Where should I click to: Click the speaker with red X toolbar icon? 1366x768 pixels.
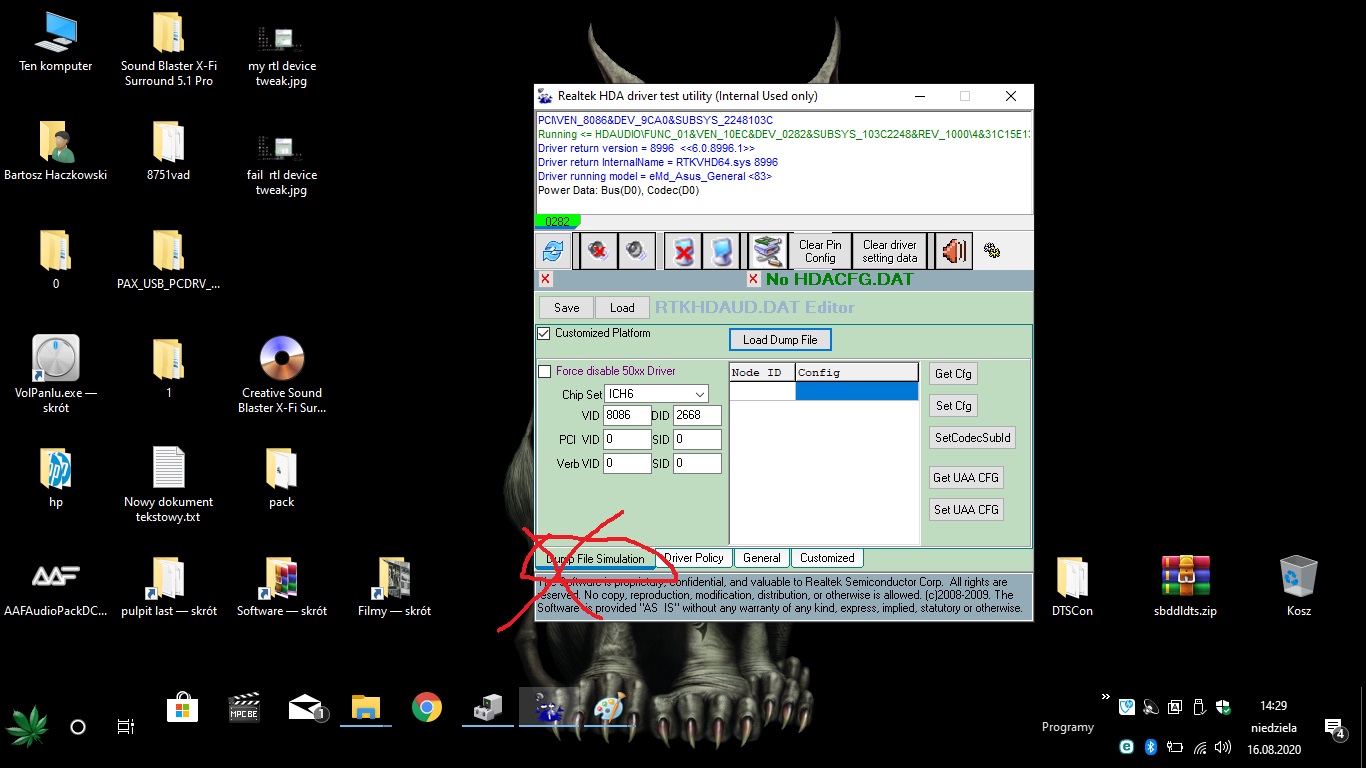coord(599,251)
